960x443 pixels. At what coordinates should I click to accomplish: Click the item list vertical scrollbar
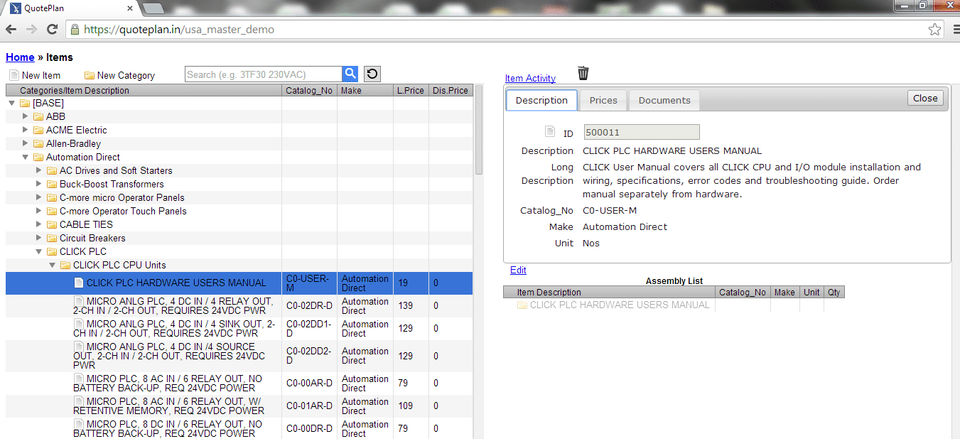pos(479,131)
